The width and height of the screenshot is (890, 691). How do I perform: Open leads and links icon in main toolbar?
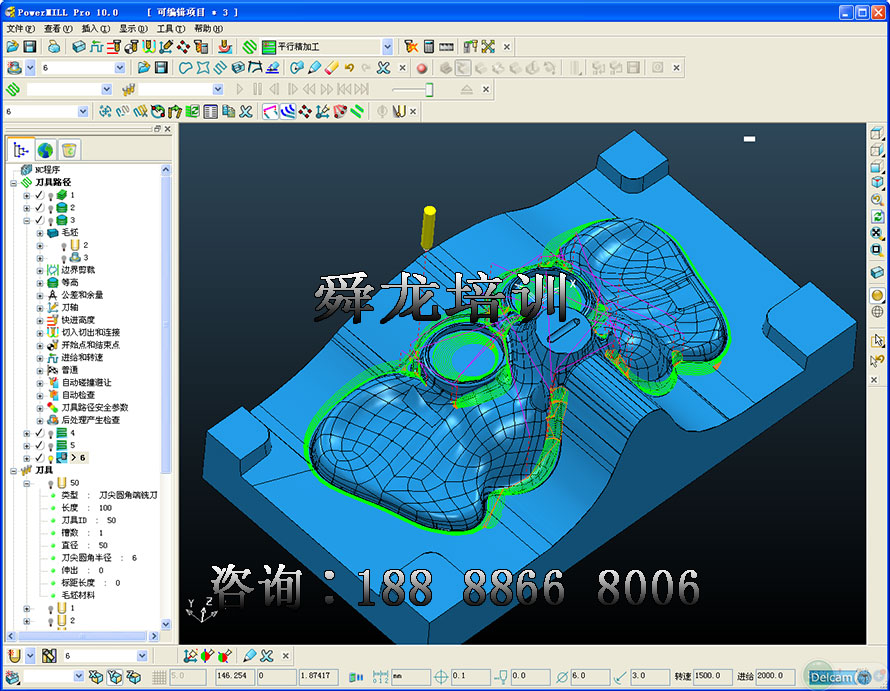click(x=149, y=47)
